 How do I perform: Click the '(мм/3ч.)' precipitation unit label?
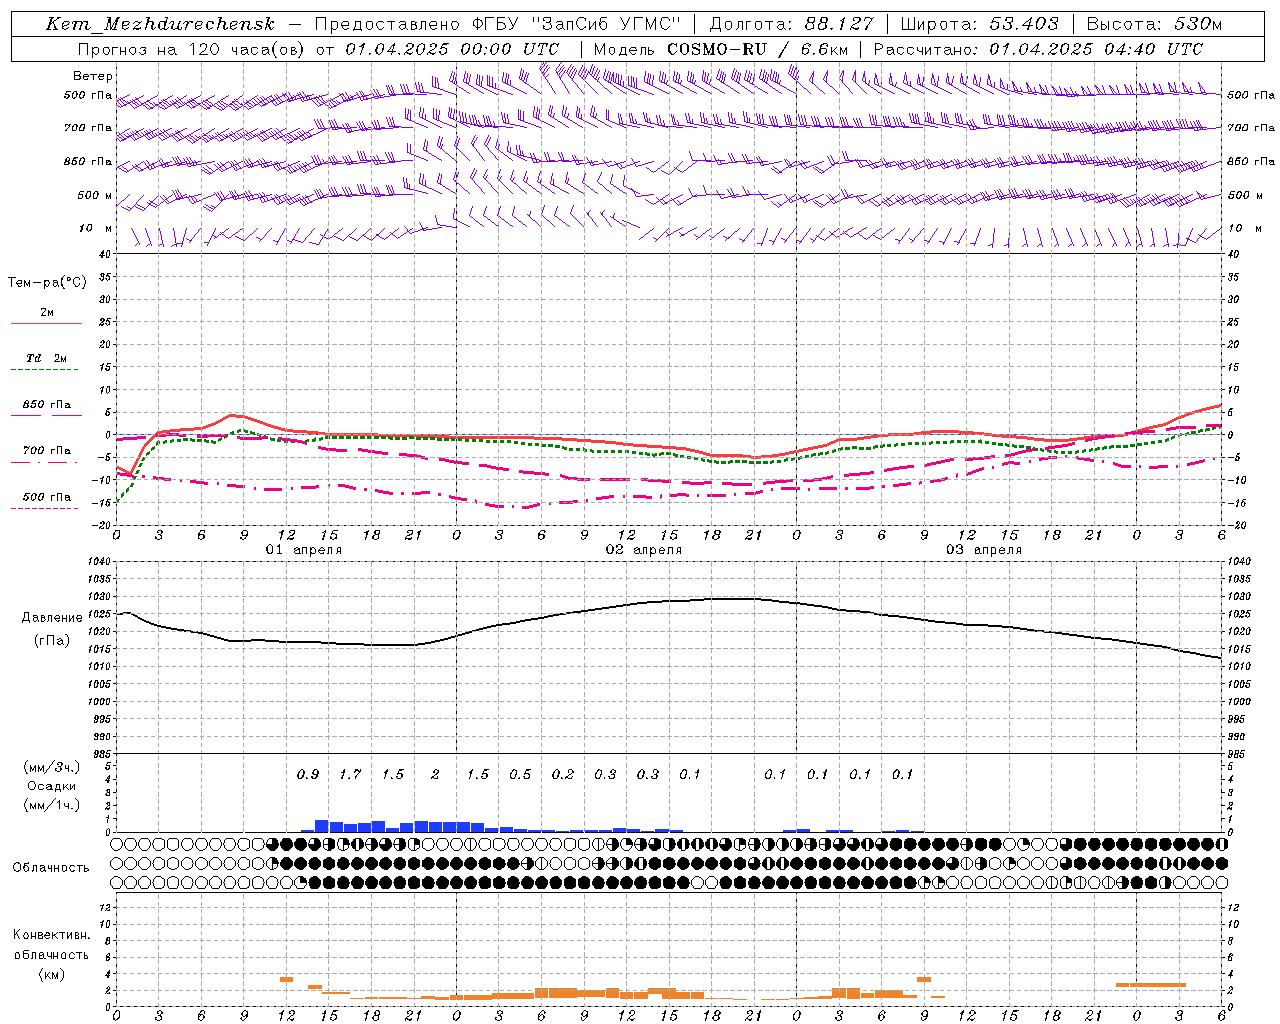point(52,767)
